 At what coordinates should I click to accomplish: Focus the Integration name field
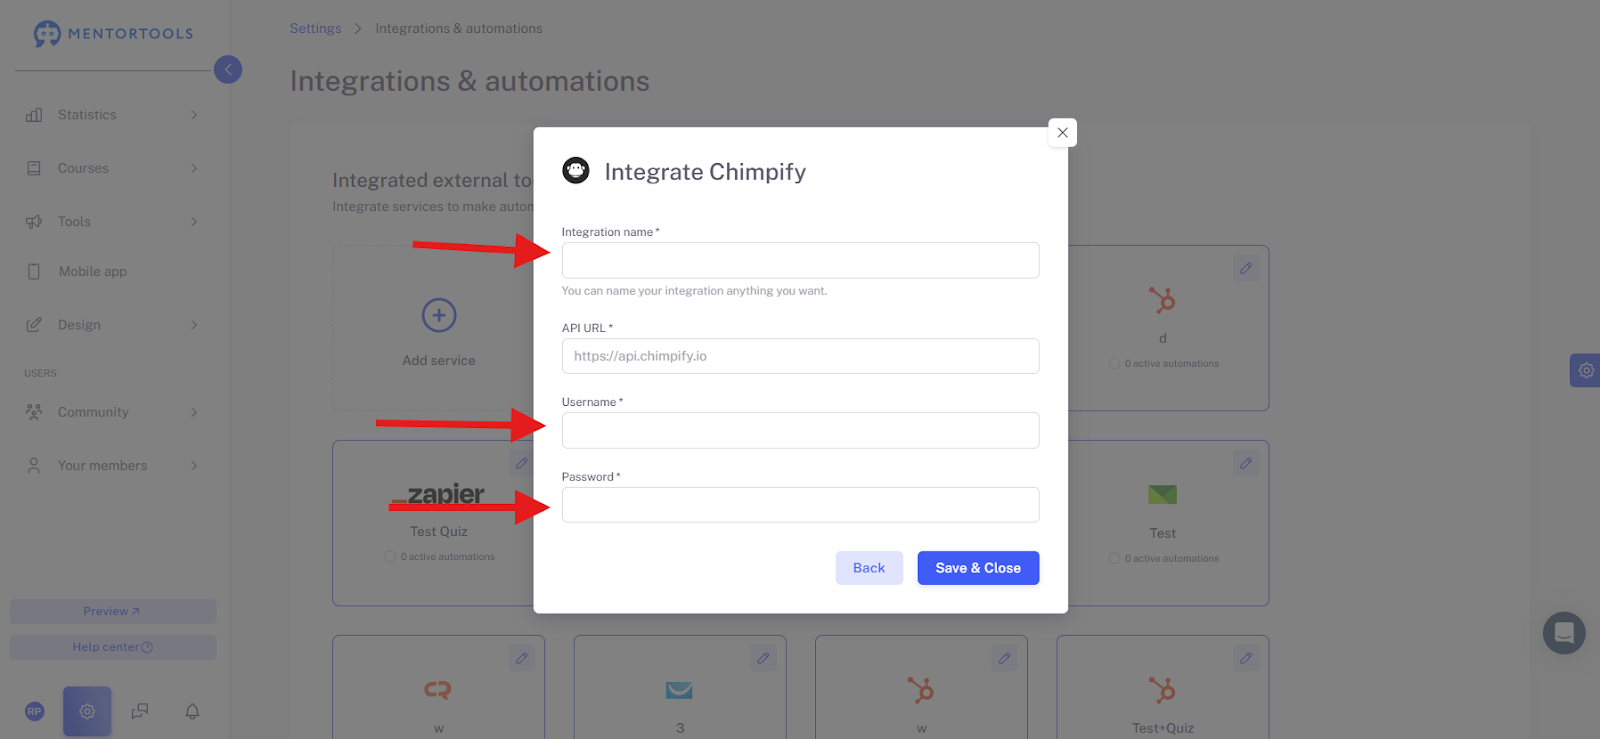point(800,260)
